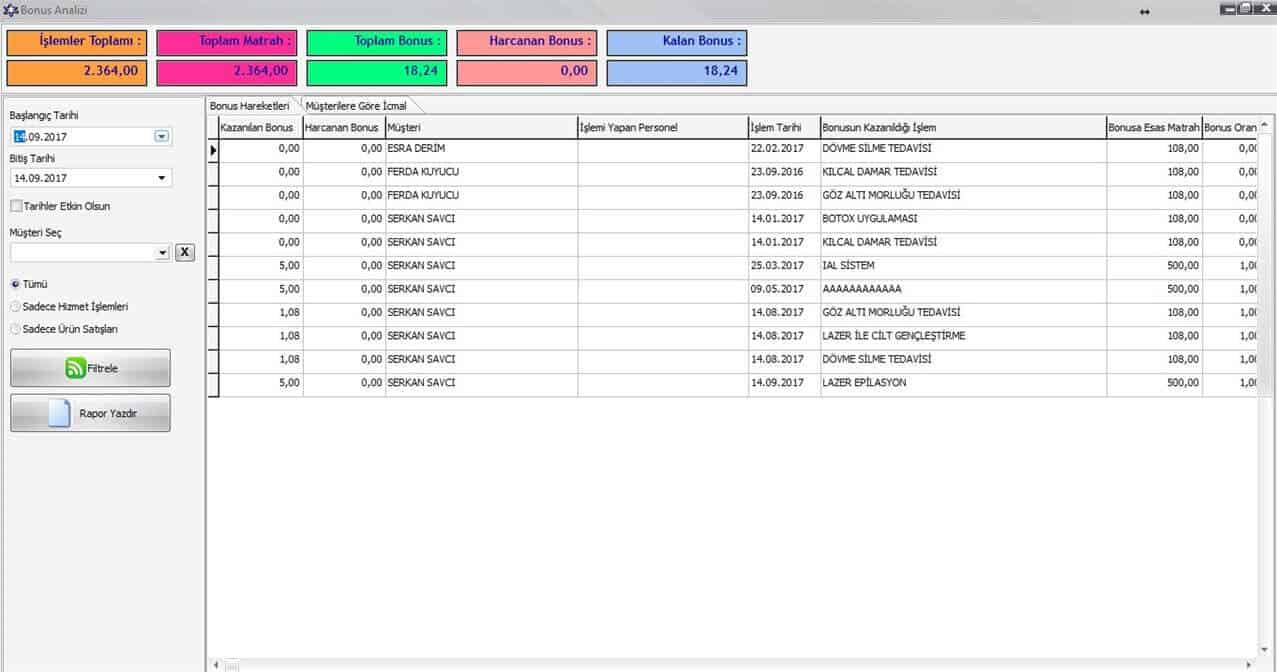Viewport: 1277px width, 672px height.
Task: Click the İşlem Tarihi column header
Action: (776, 128)
